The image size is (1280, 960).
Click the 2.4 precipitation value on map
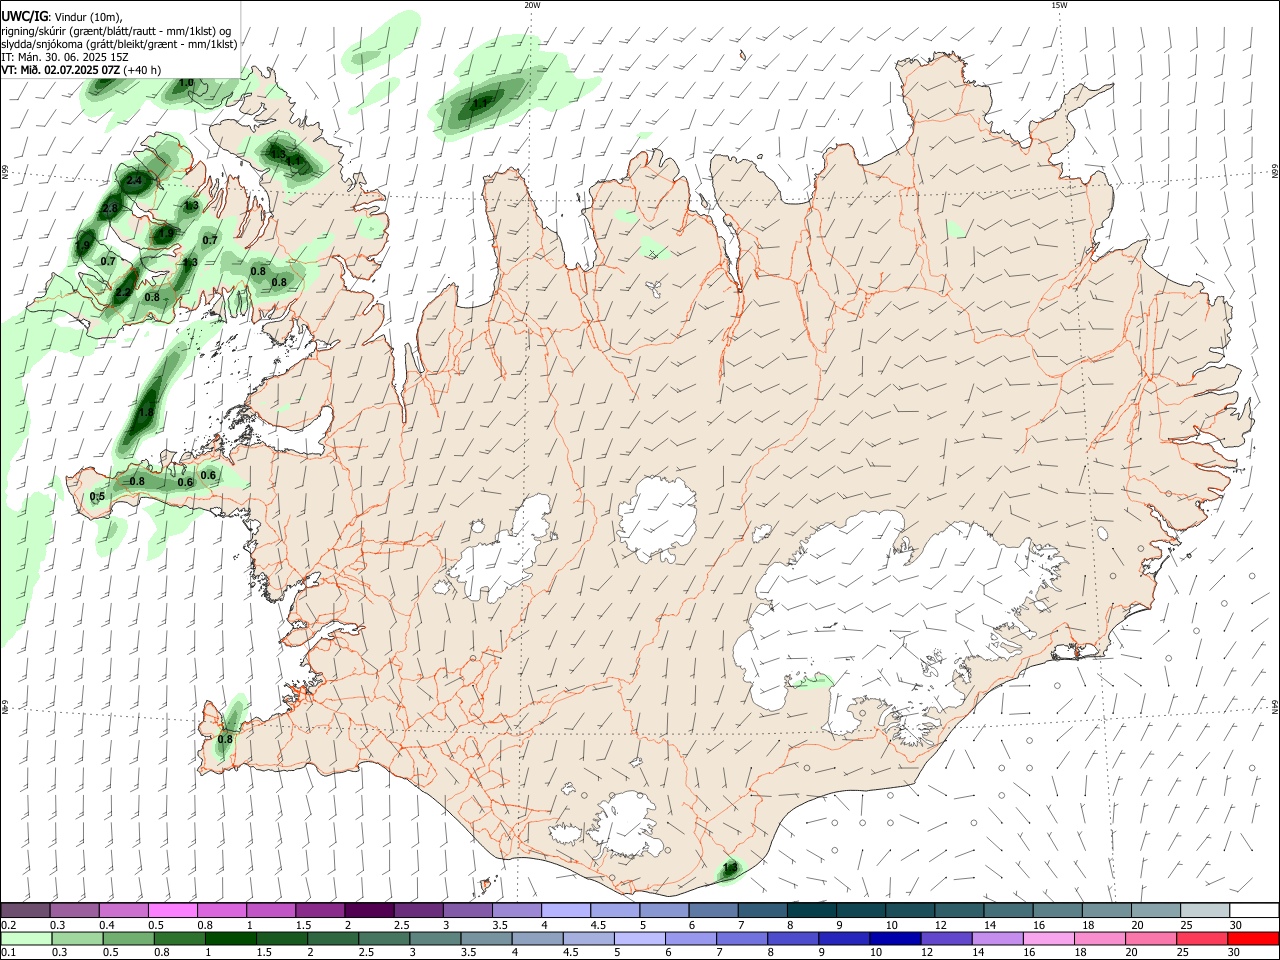click(134, 181)
